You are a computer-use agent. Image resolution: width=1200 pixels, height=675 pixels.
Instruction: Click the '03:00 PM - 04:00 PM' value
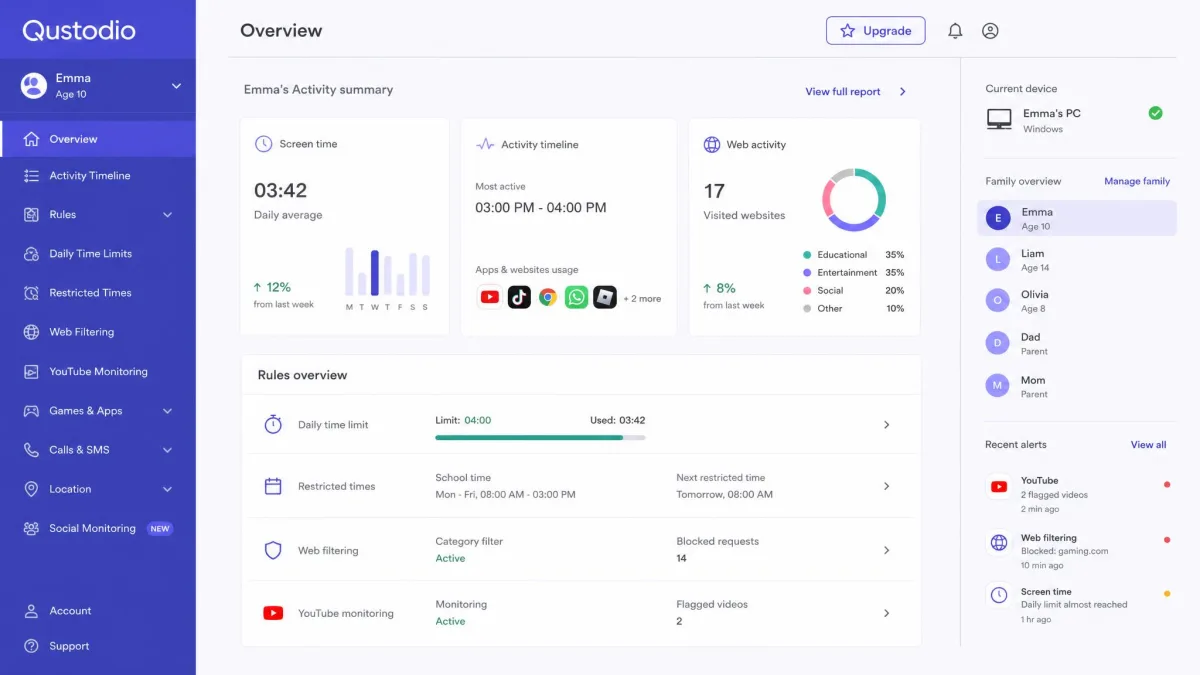(541, 208)
